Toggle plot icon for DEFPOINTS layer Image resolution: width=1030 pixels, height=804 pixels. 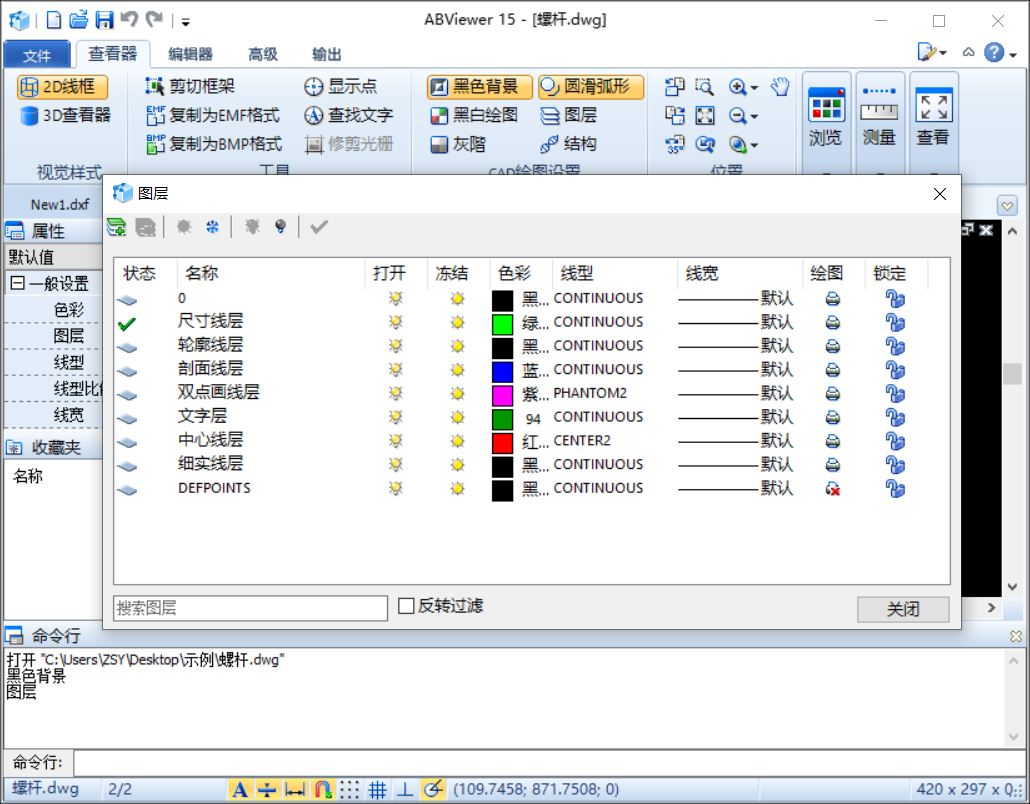click(x=833, y=489)
